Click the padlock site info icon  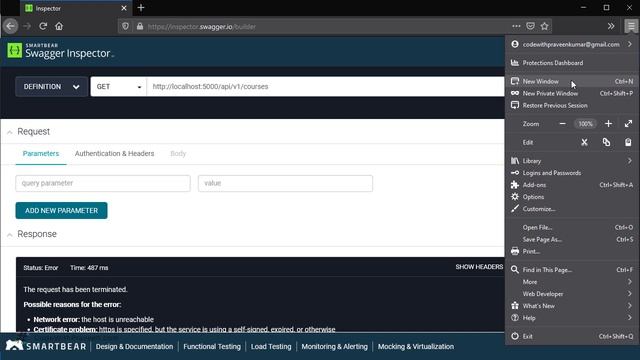140,27
